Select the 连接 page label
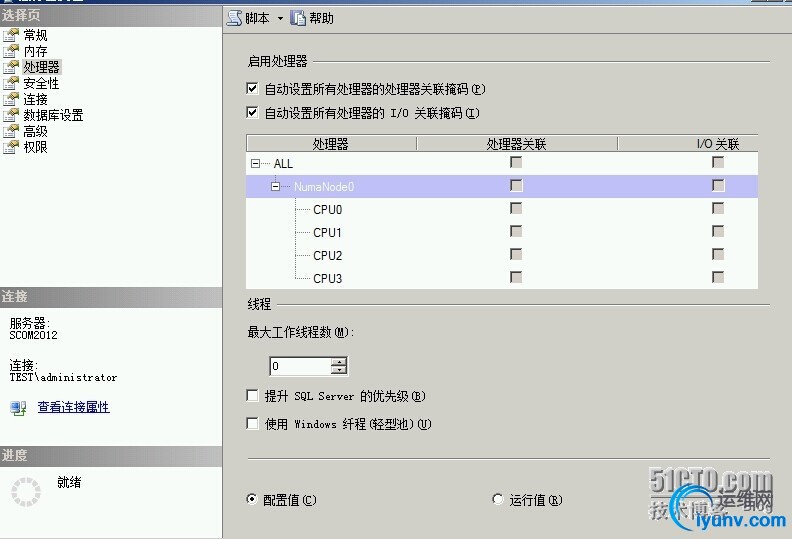Image resolution: width=792 pixels, height=539 pixels. click(35, 99)
